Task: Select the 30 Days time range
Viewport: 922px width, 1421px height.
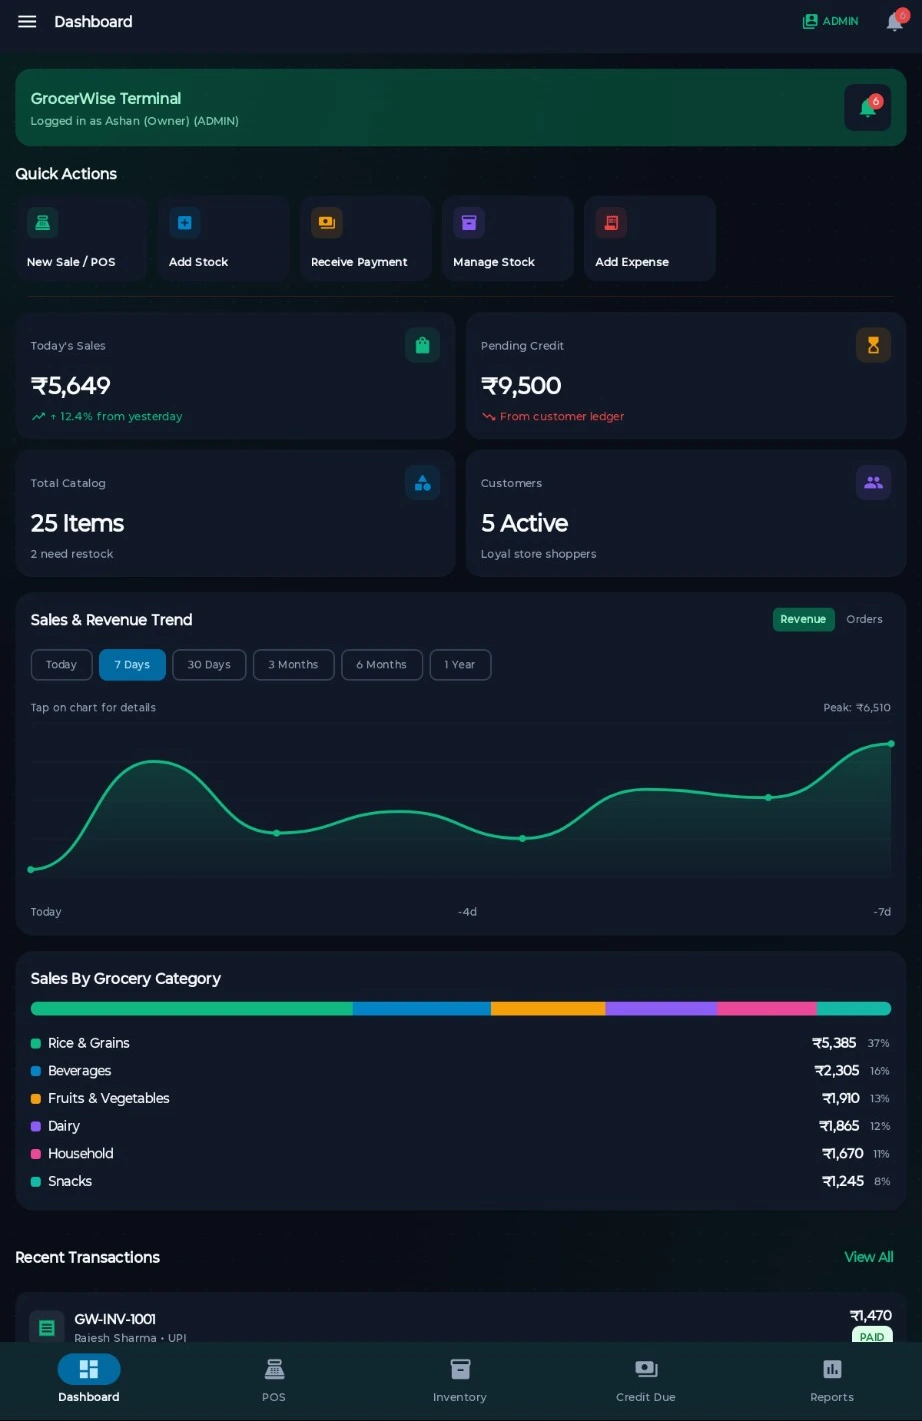Action: pyautogui.click(x=209, y=665)
